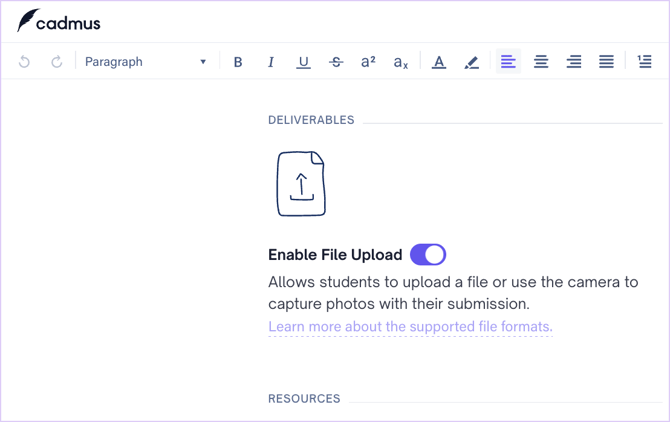670x422 pixels.
Task: Justify the text alignment
Action: click(x=606, y=62)
